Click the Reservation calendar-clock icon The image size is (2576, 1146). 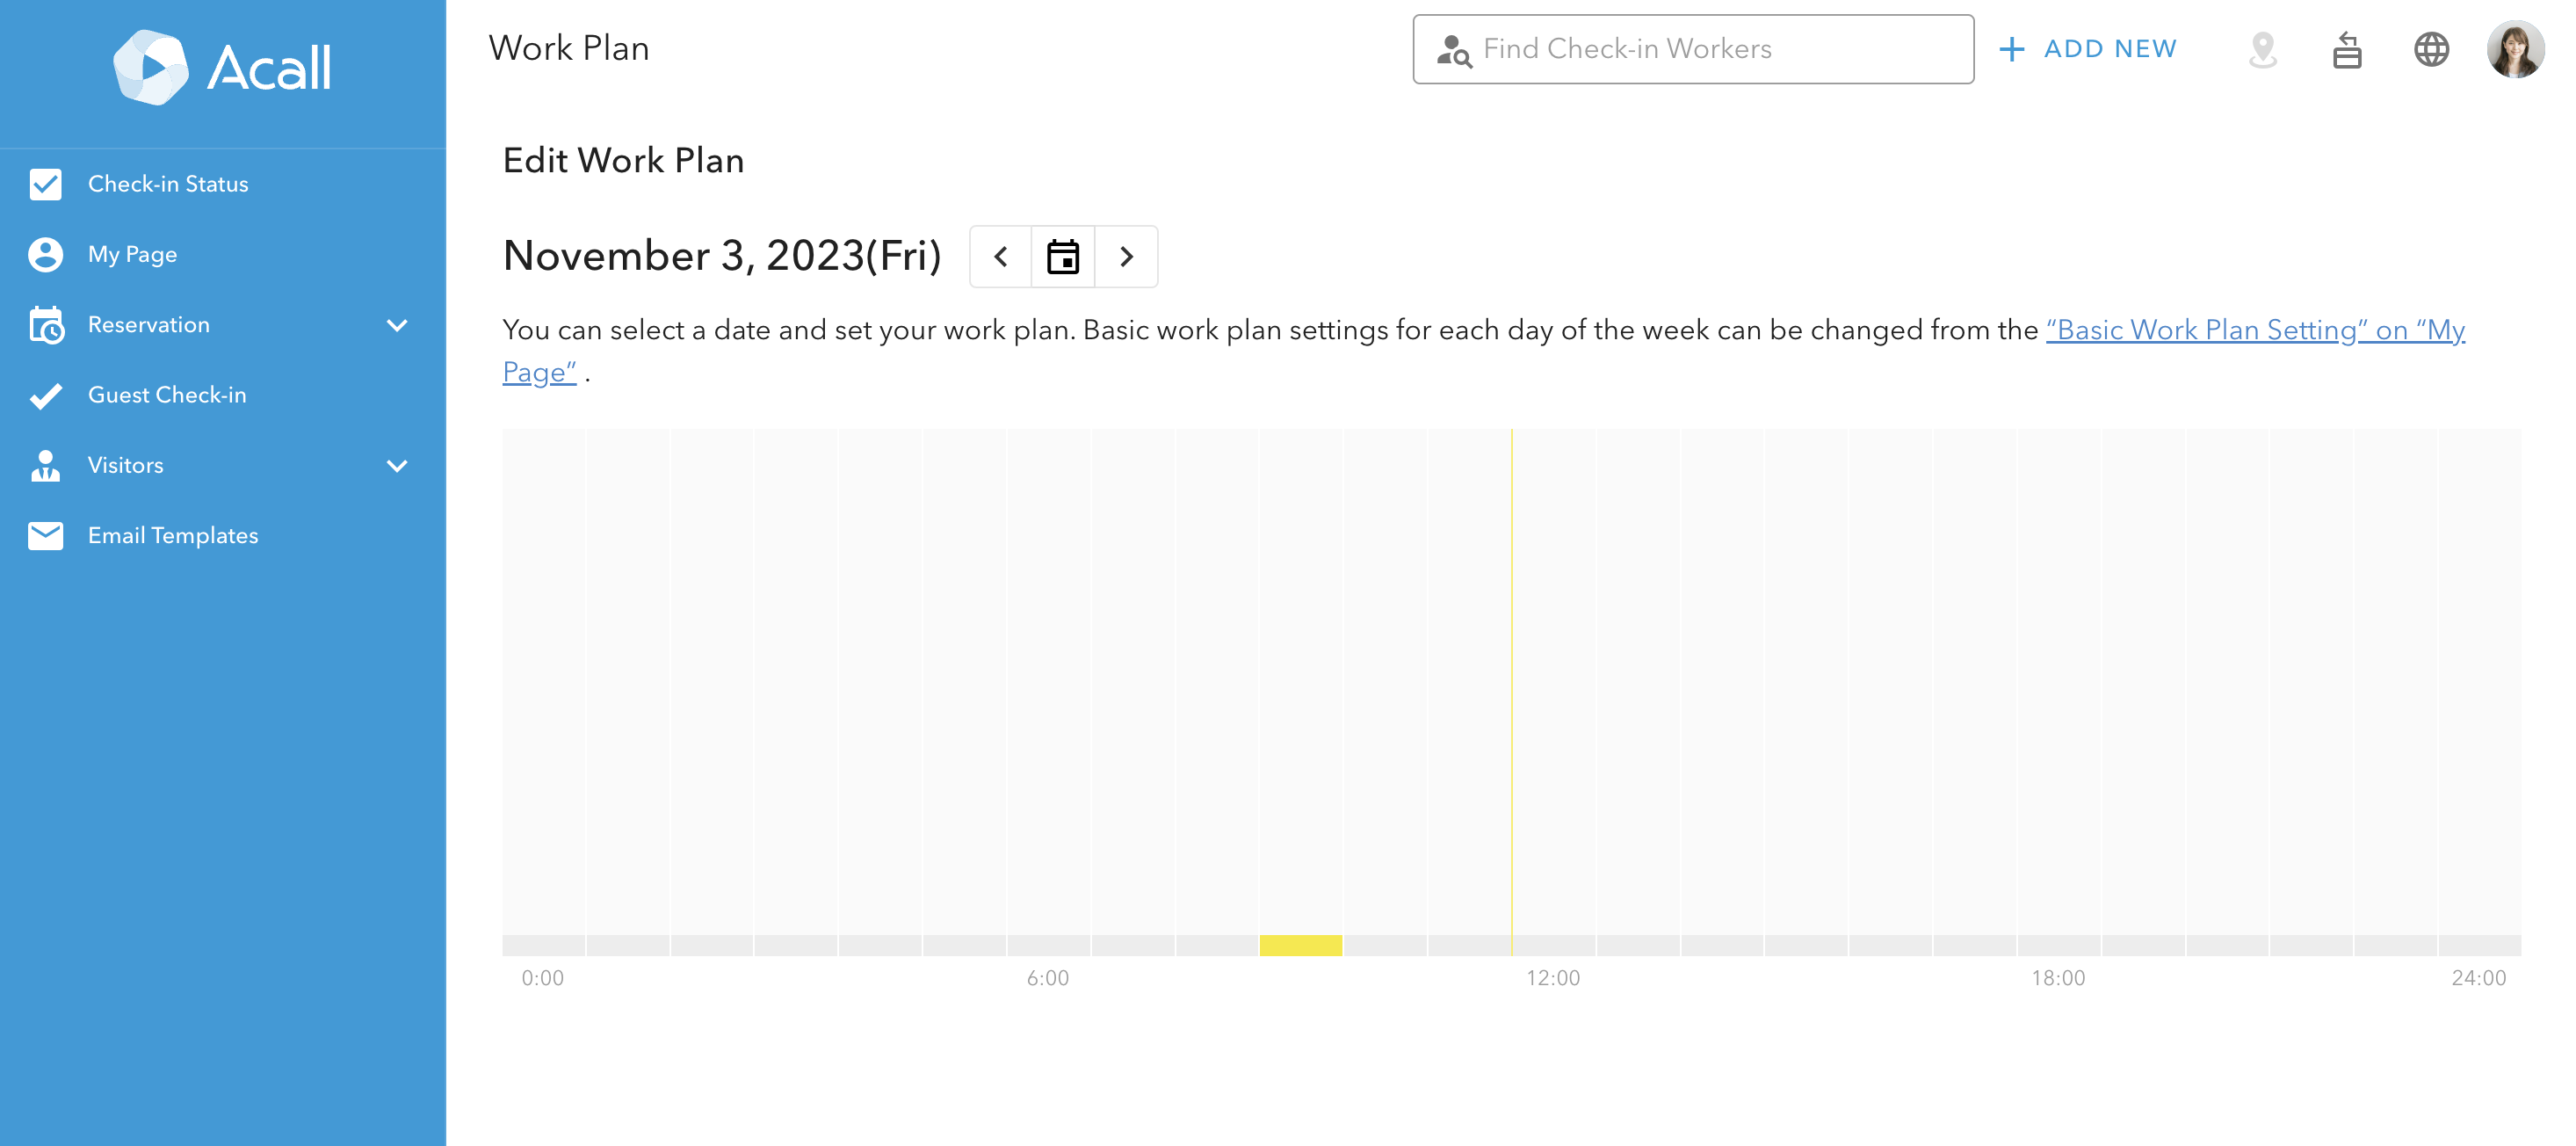46,325
